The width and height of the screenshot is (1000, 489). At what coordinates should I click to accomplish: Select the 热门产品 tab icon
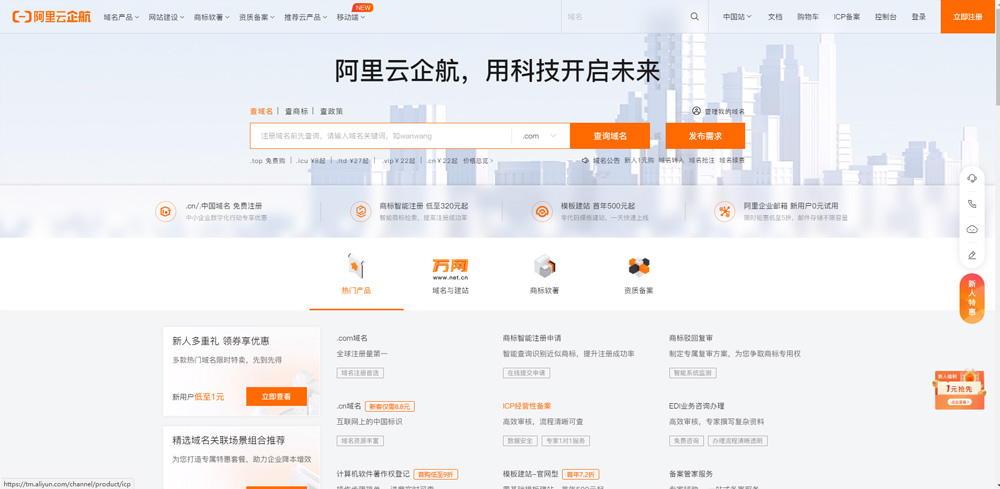point(355,266)
